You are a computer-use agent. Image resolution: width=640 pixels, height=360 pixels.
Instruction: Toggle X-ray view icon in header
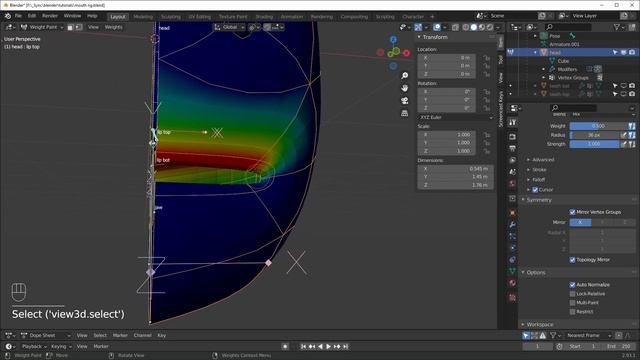tap(456, 27)
